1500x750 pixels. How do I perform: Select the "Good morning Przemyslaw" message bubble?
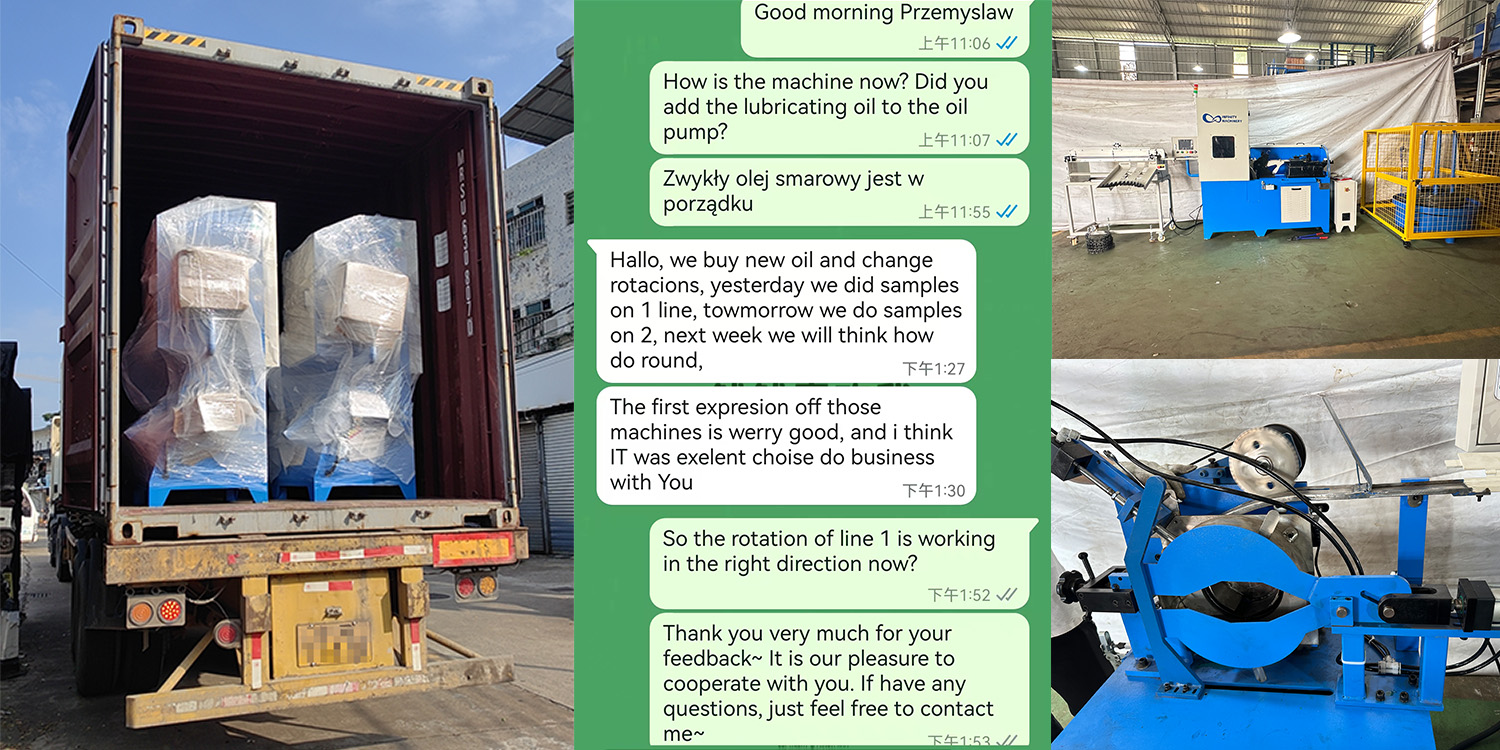885,28
